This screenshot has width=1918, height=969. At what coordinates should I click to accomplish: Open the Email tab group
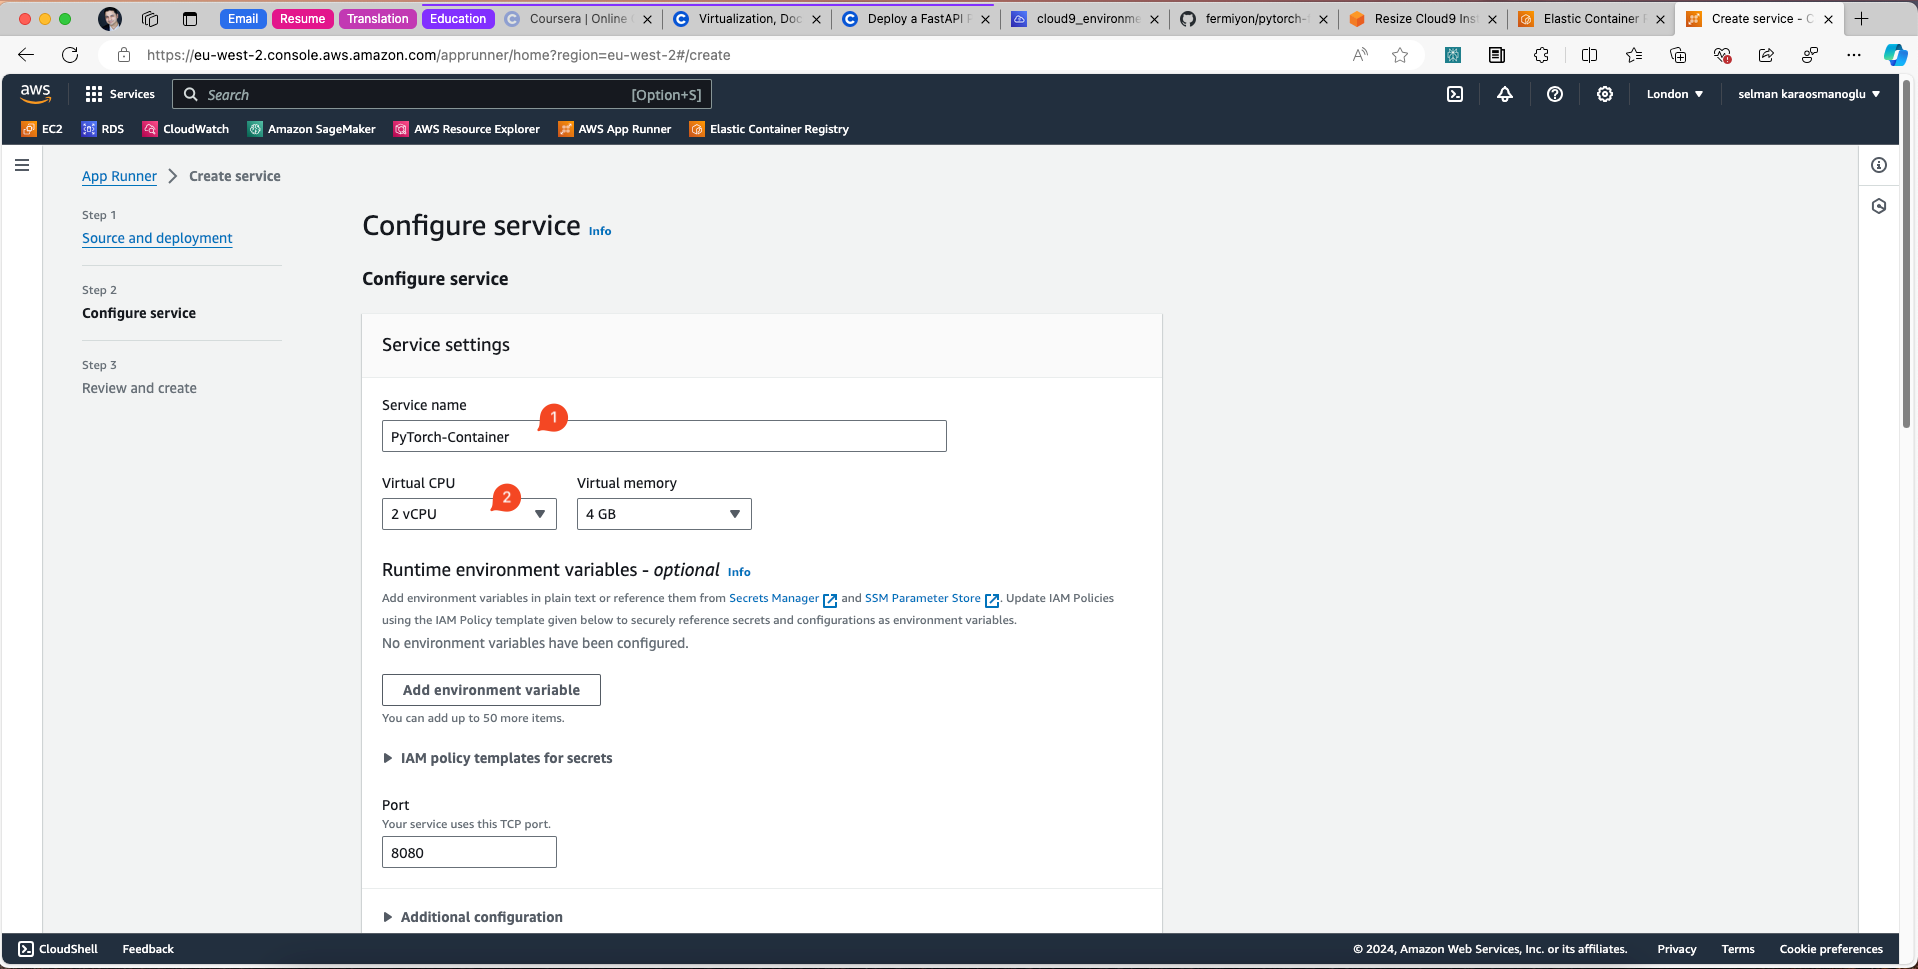pyautogui.click(x=243, y=19)
